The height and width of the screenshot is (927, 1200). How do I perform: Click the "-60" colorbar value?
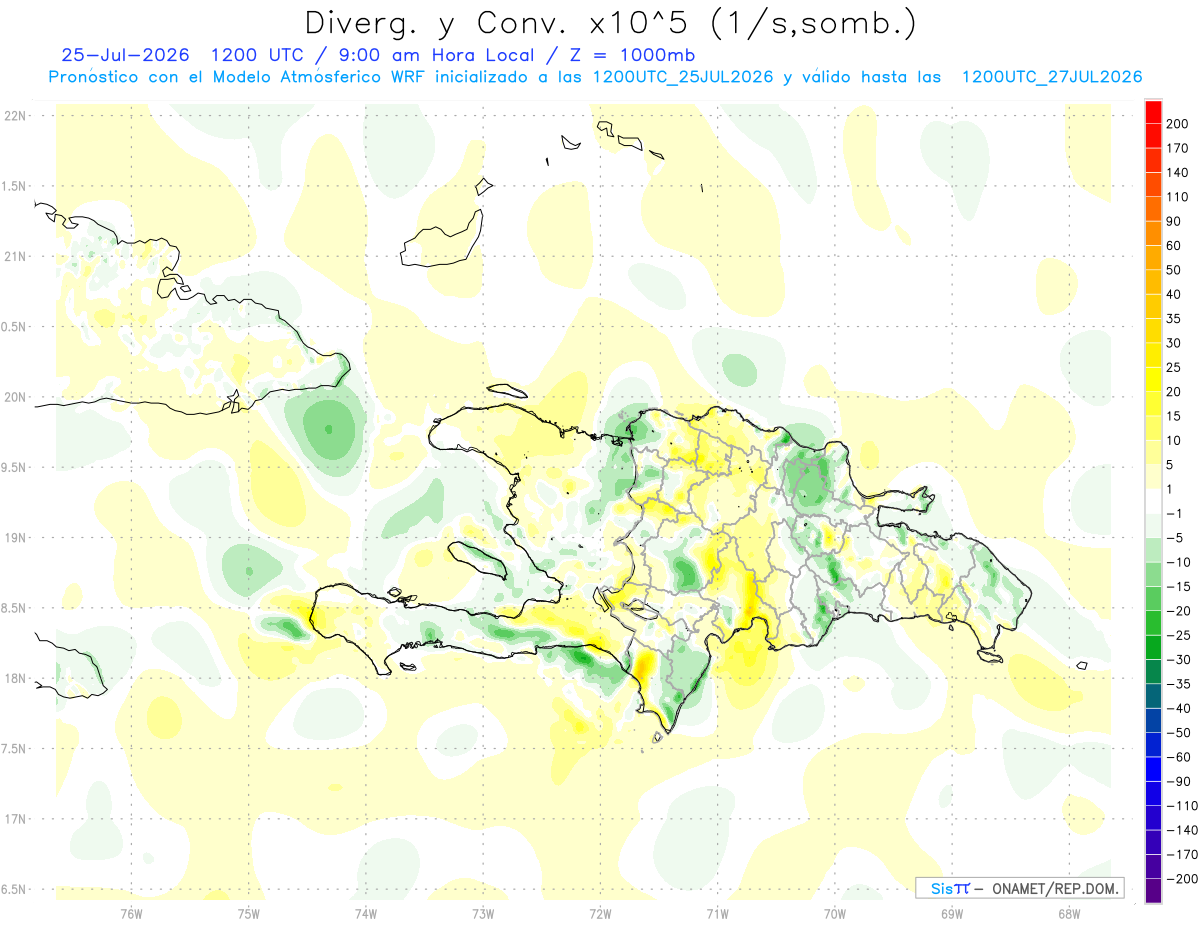pyautogui.click(x=1177, y=757)
